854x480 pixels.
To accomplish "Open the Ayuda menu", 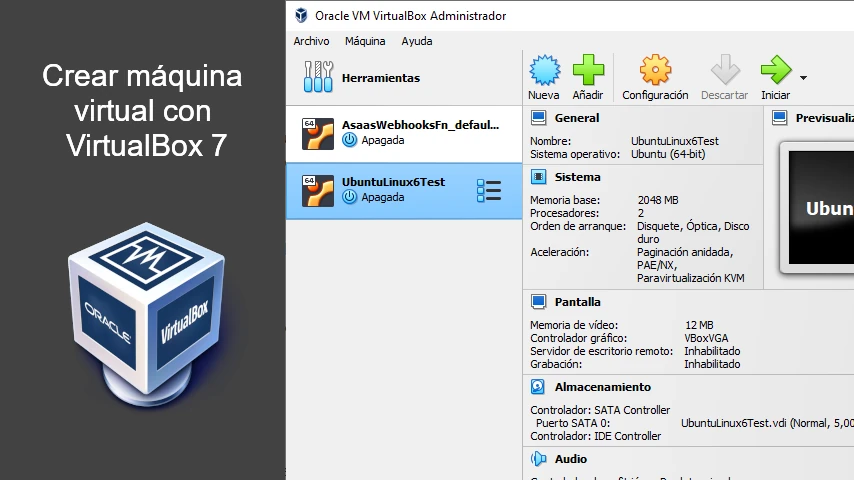I will (x=417, y=41).
